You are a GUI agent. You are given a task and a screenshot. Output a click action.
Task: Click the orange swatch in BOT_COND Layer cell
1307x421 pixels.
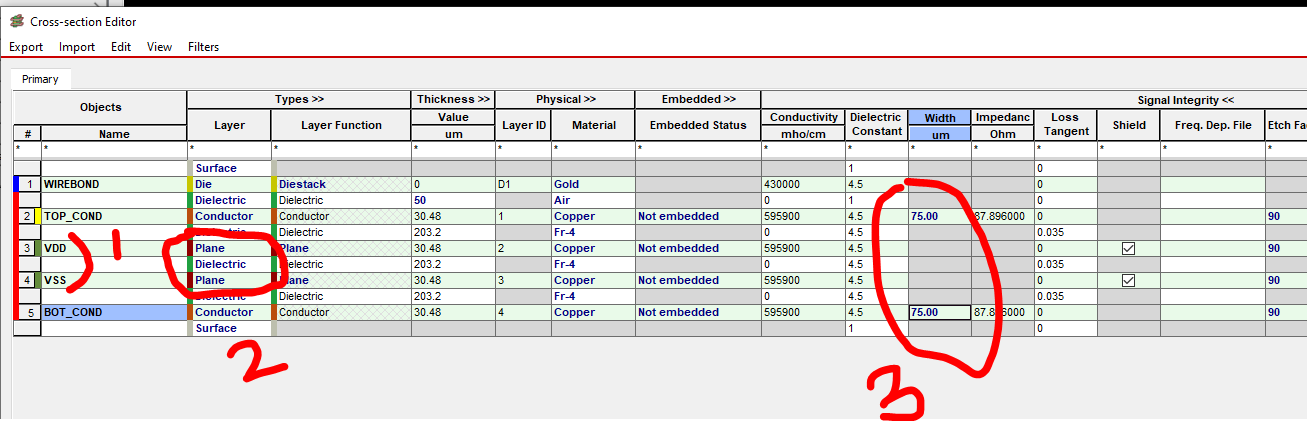190,312
